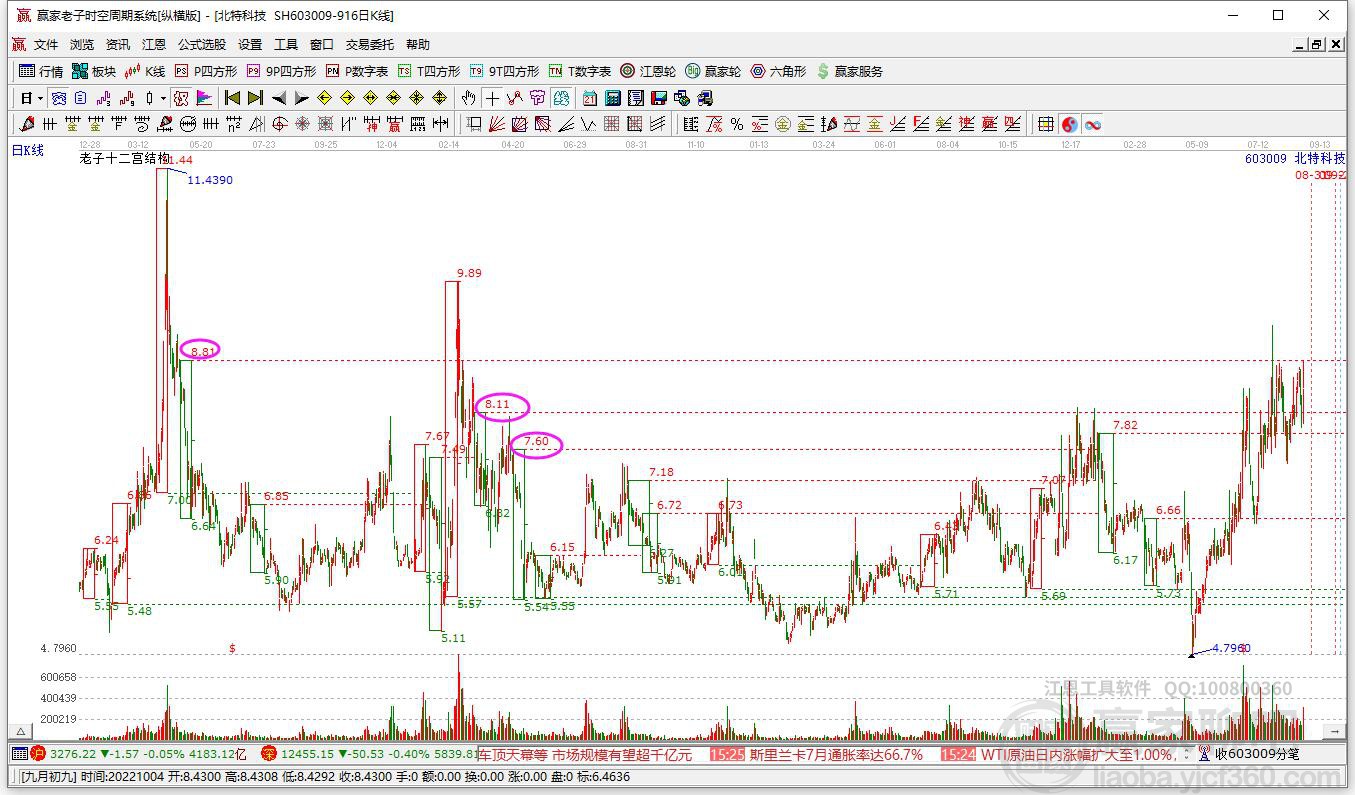Open the T四方形 tool

click(x=429, y=71)
